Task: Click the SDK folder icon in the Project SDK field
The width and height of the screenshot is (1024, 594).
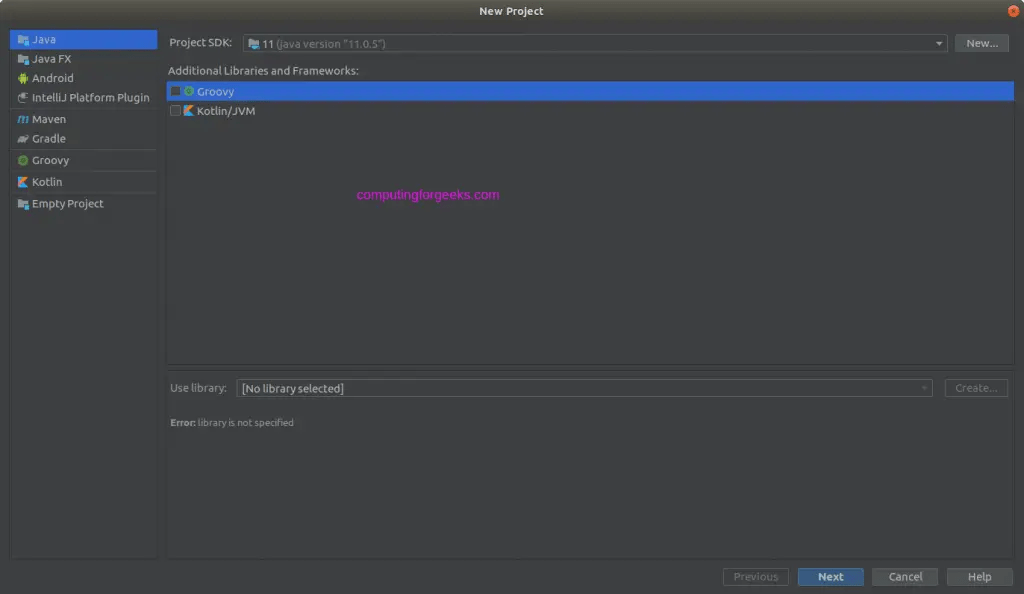Action: point(253,44)
